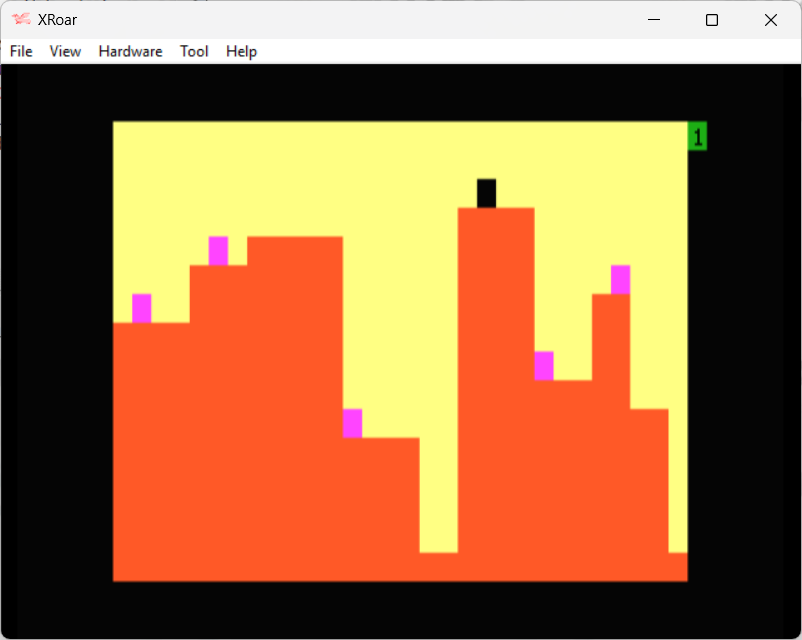Click the XRoar window title text
802x640 pixels.
pyautogui.click(x=57, y=19)
